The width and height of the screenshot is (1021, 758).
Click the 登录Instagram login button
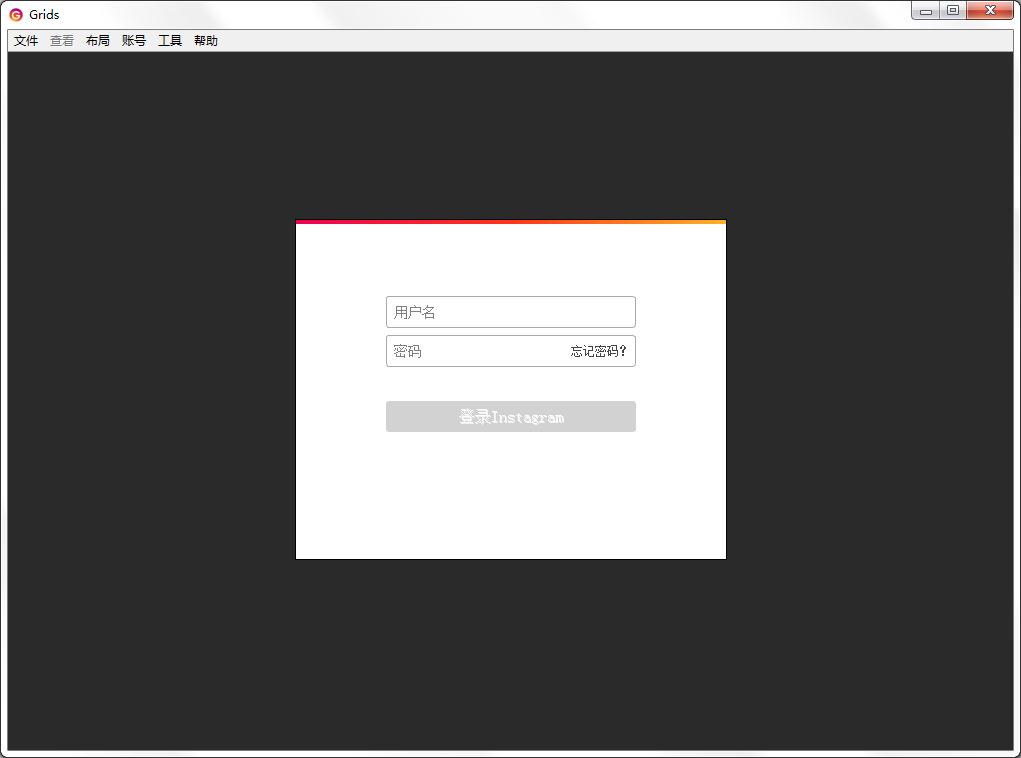(x=510, y=417)
